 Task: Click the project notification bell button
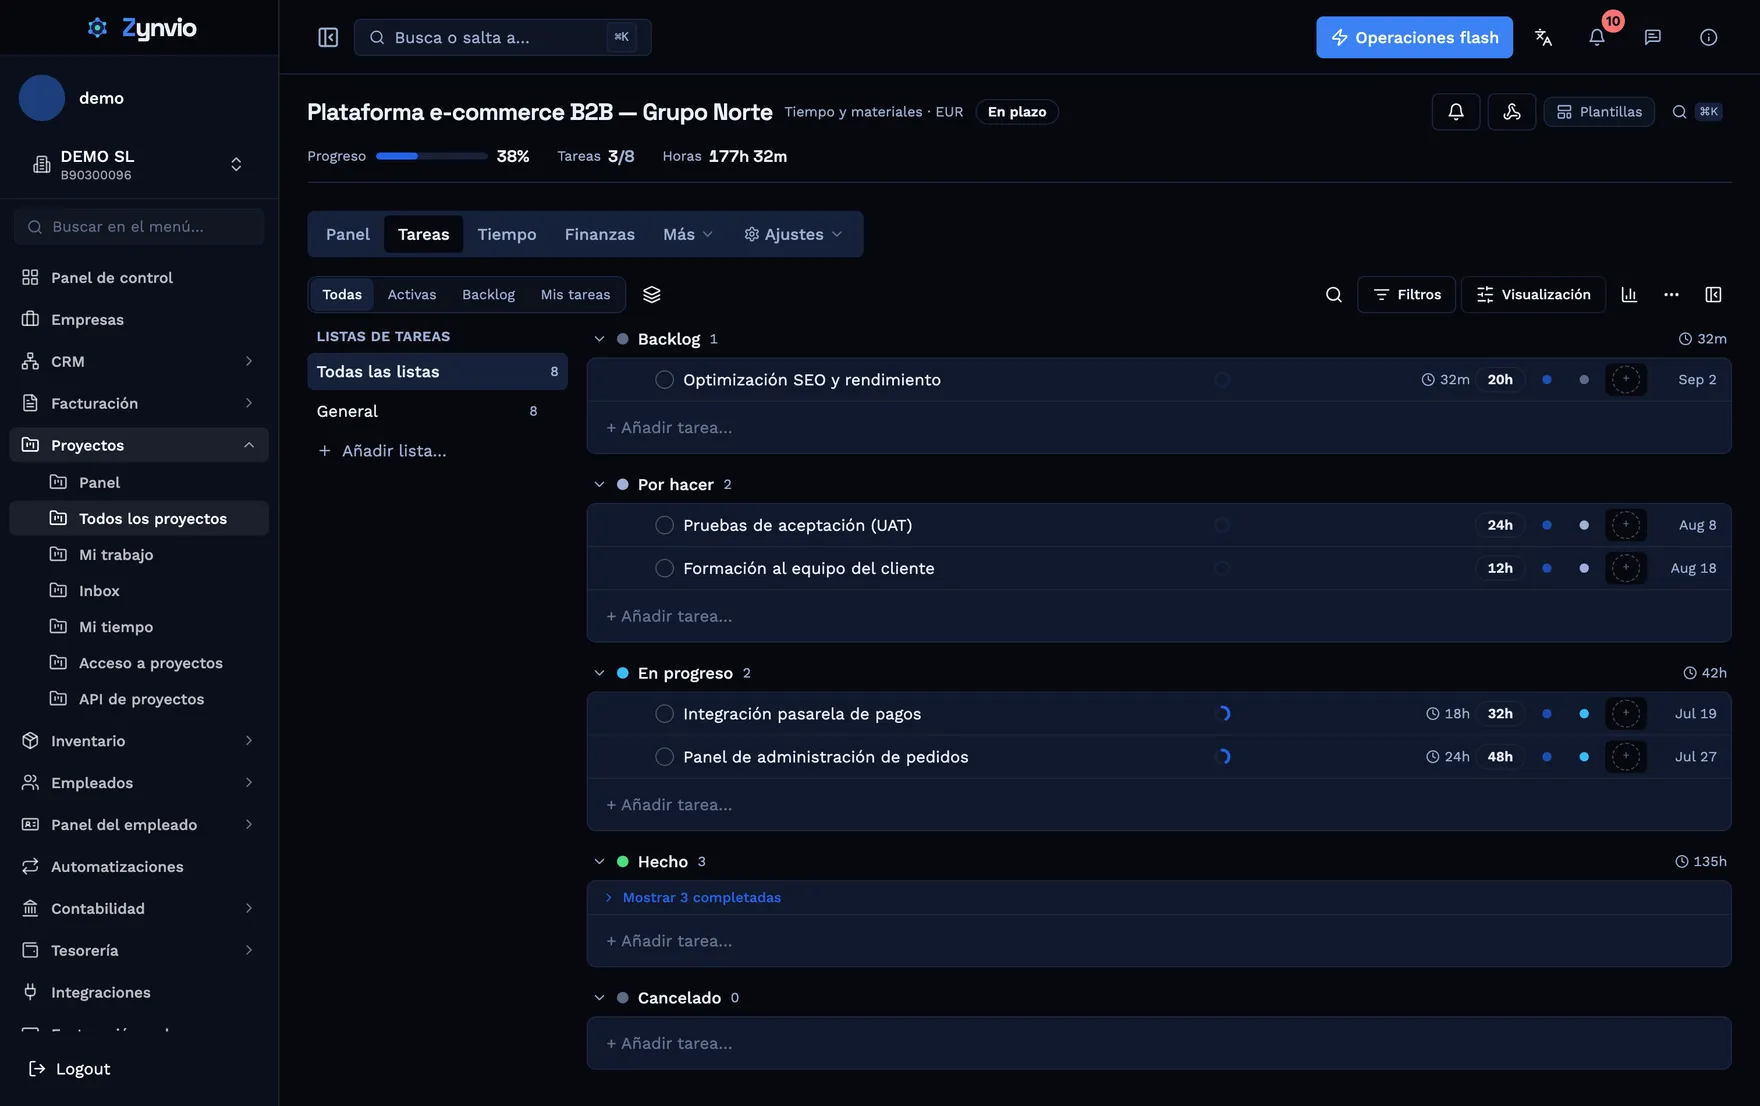point(1456,112)
